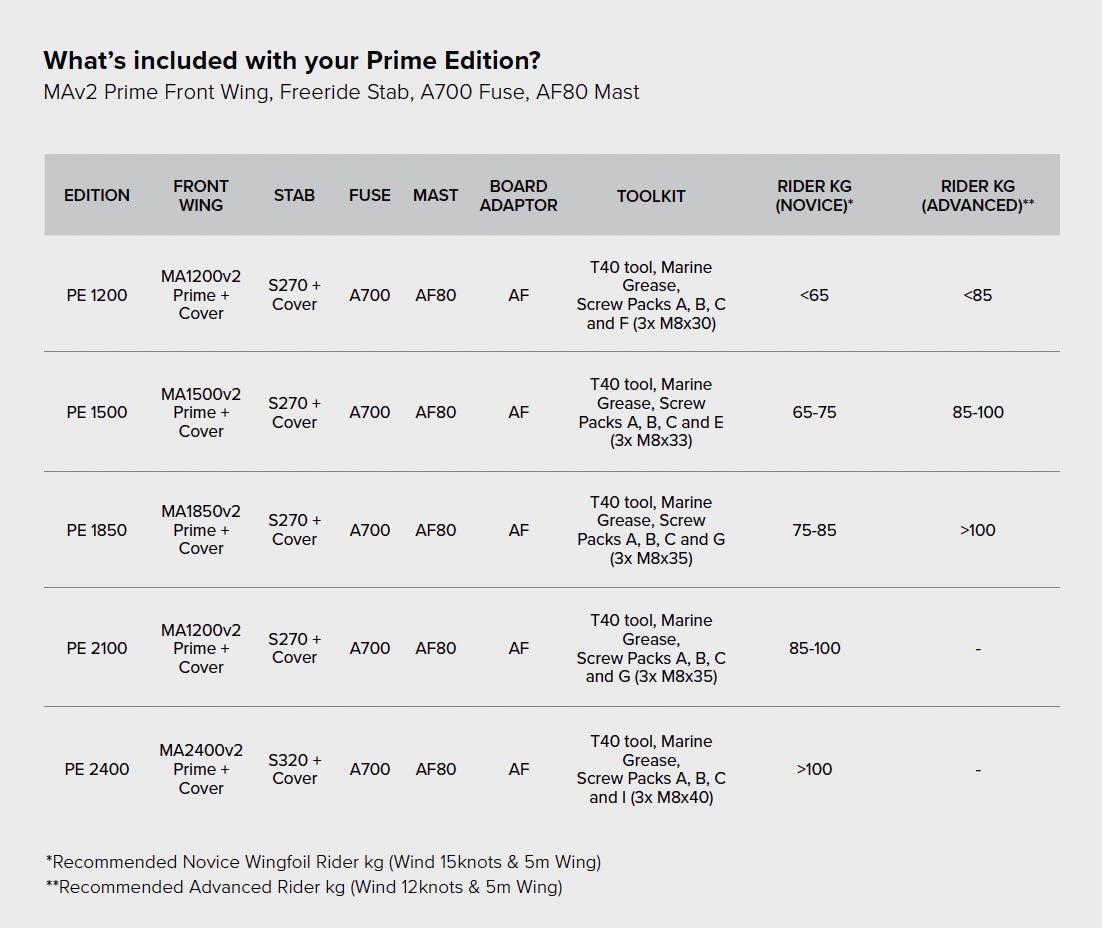Select the FRONT WING column header
Image resolution: width=1102 pixels, height=928 pixels.
pos(201,195)
